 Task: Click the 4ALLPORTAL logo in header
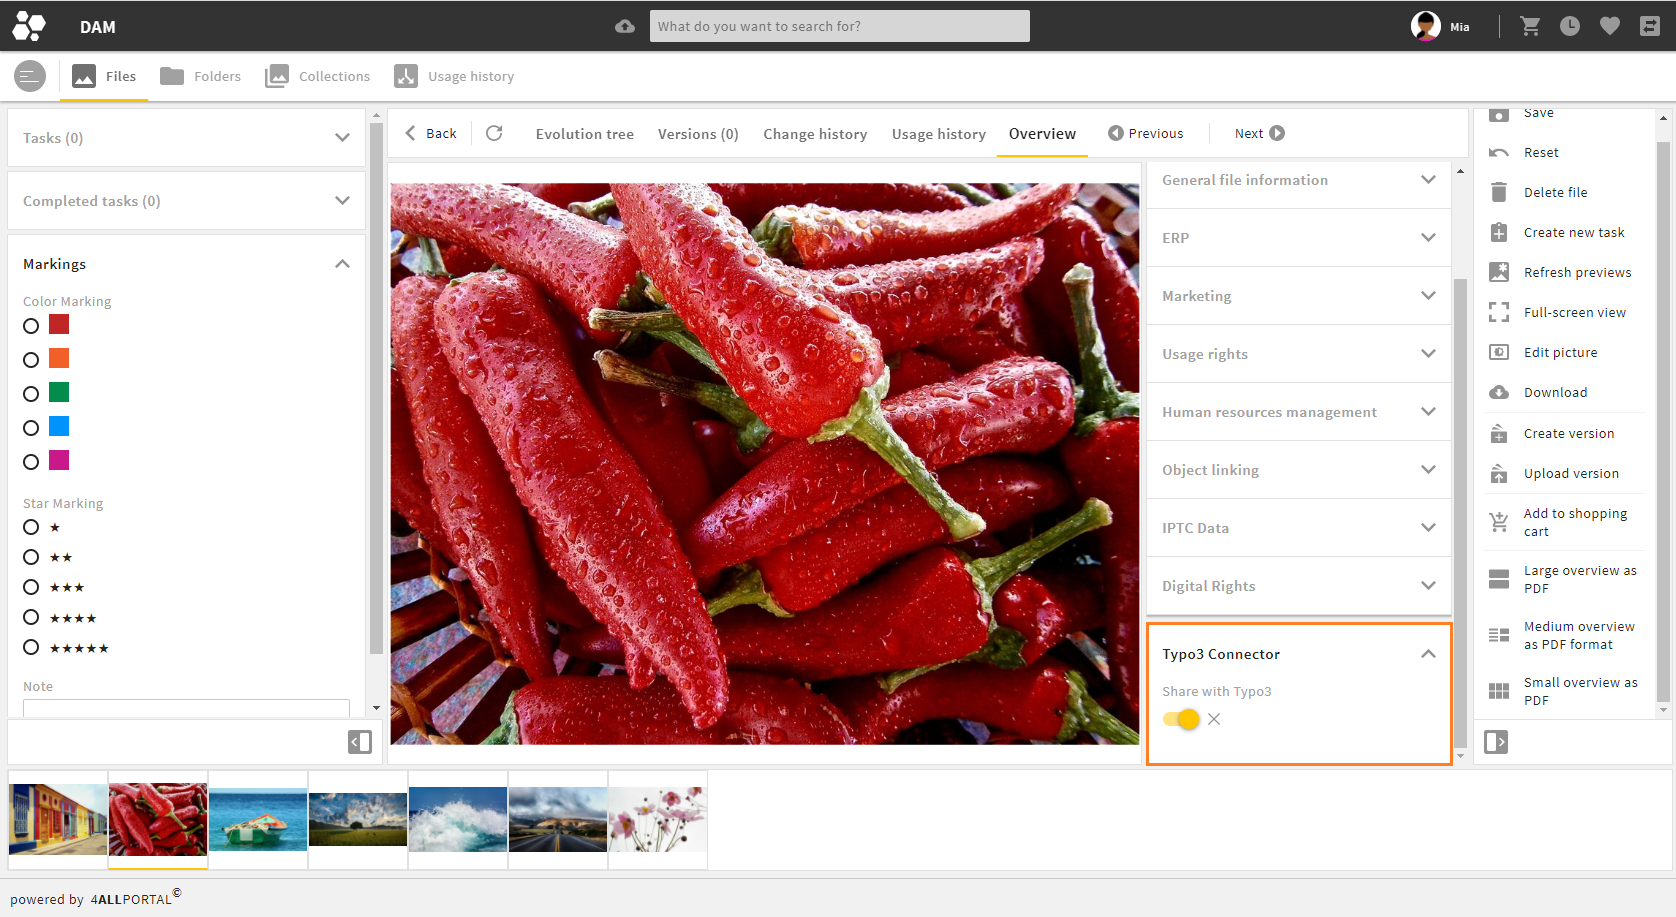click(29, 26)
